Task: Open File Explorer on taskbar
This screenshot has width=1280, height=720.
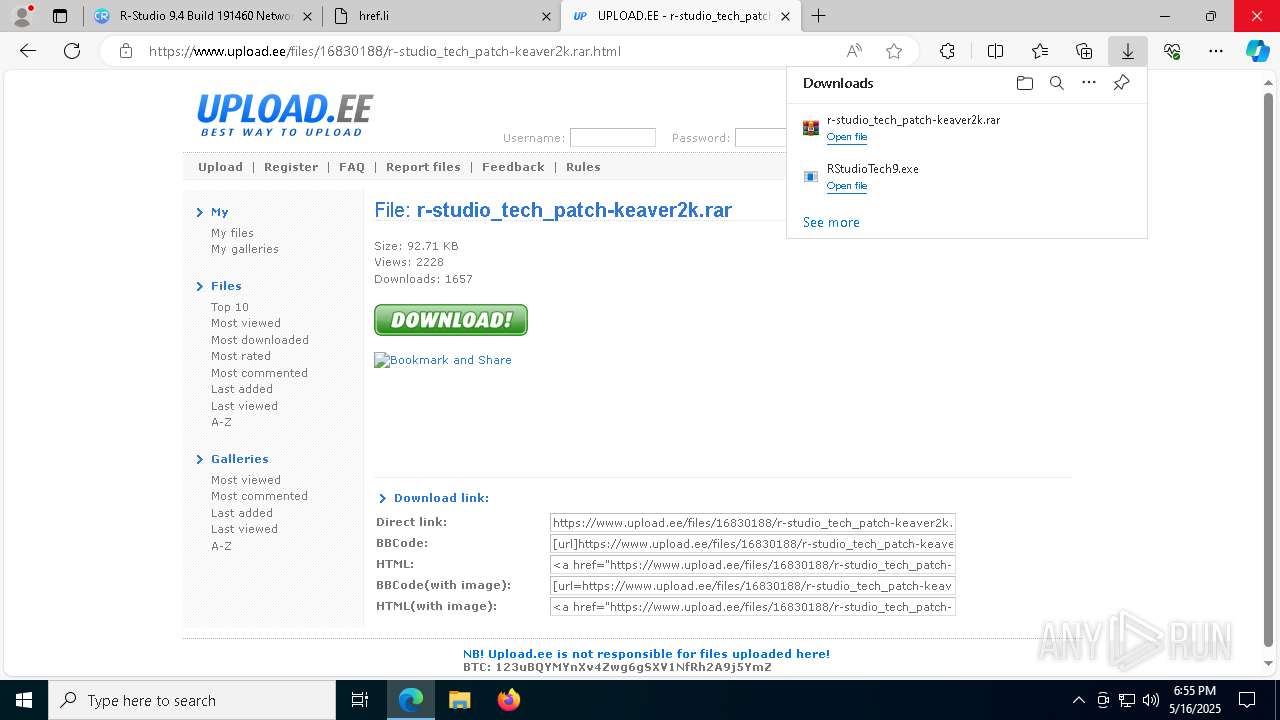Action: tap(459, 700)
